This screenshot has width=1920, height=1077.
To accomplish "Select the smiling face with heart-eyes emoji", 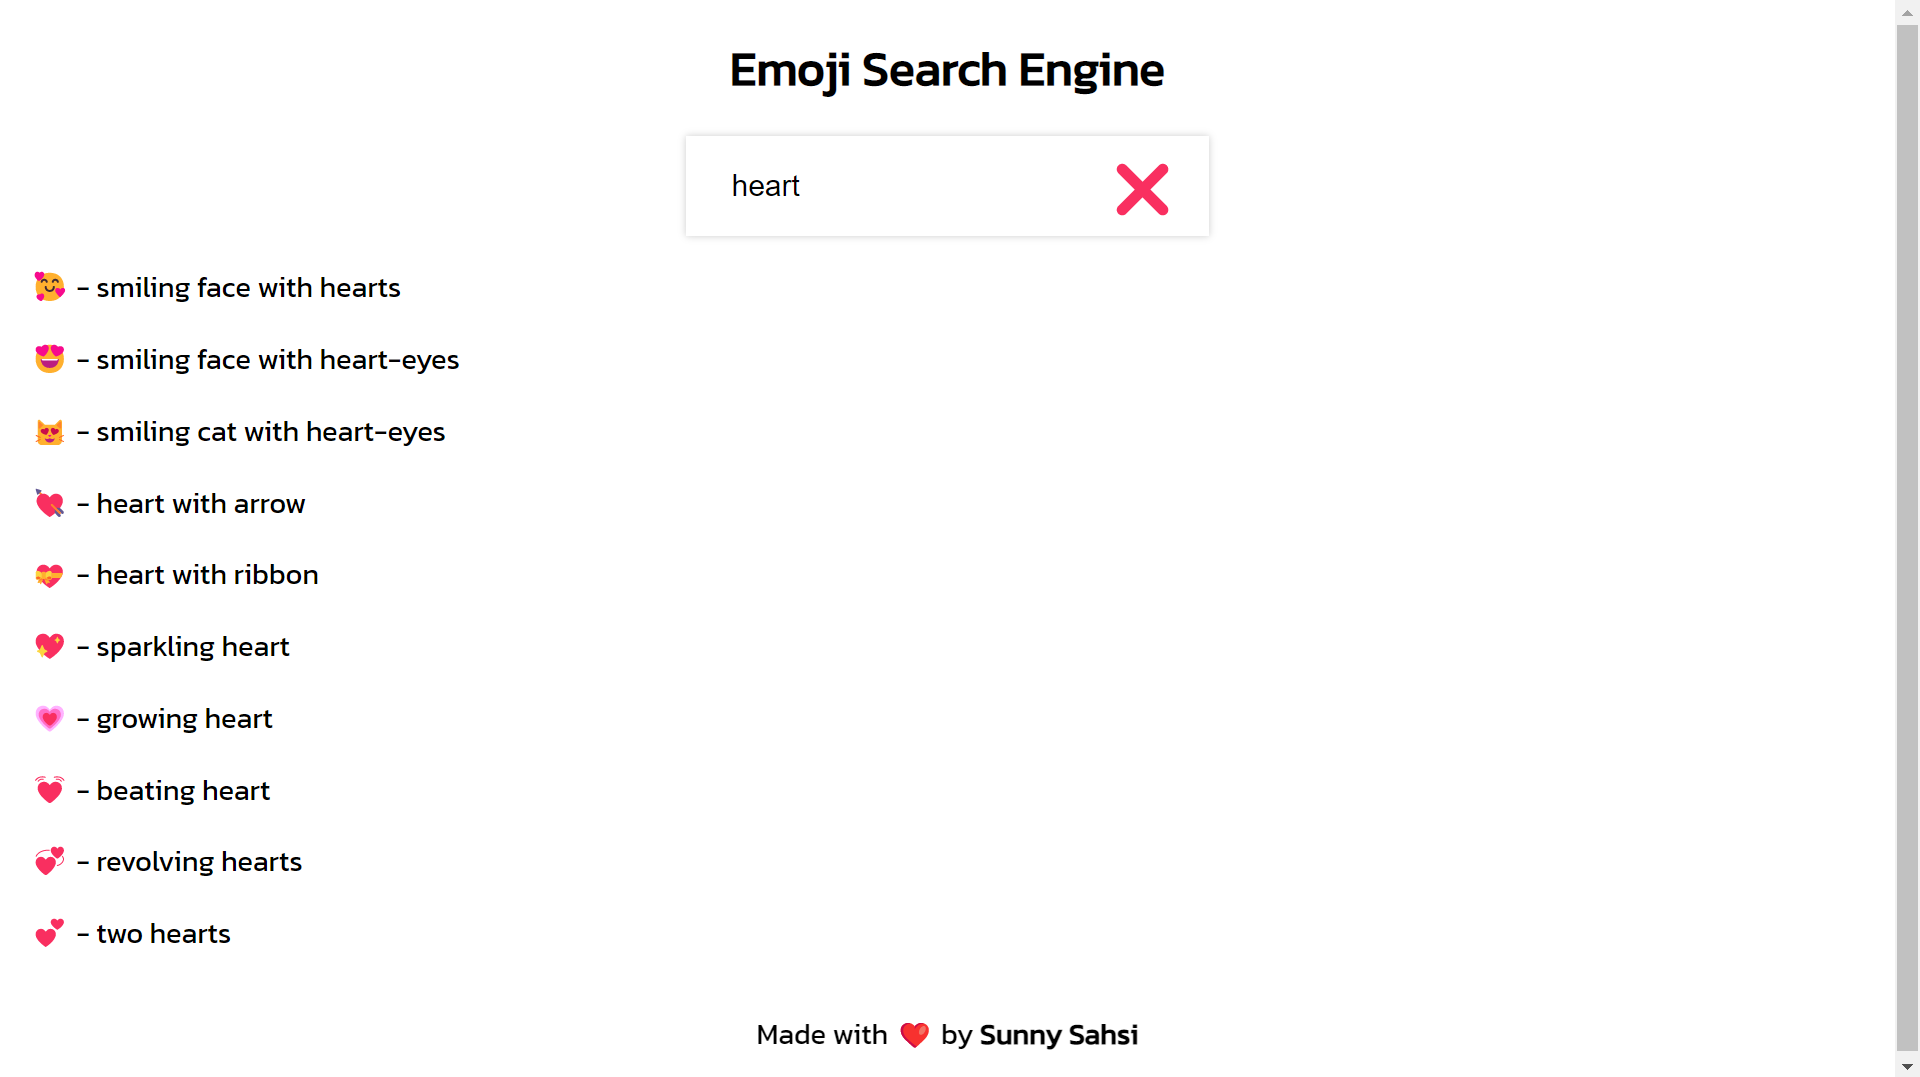I will (x=49, y=359).
